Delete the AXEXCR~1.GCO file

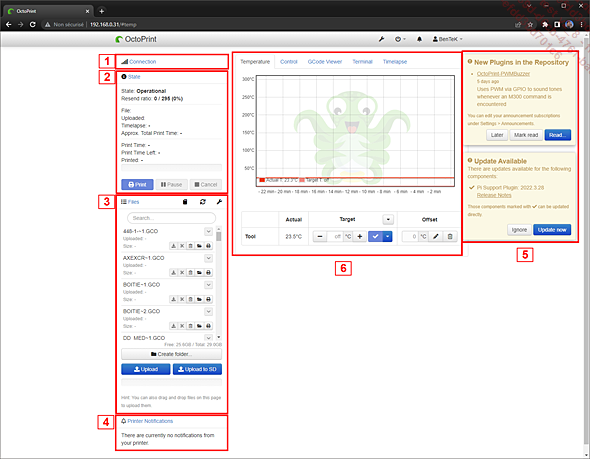click(191, 272)
